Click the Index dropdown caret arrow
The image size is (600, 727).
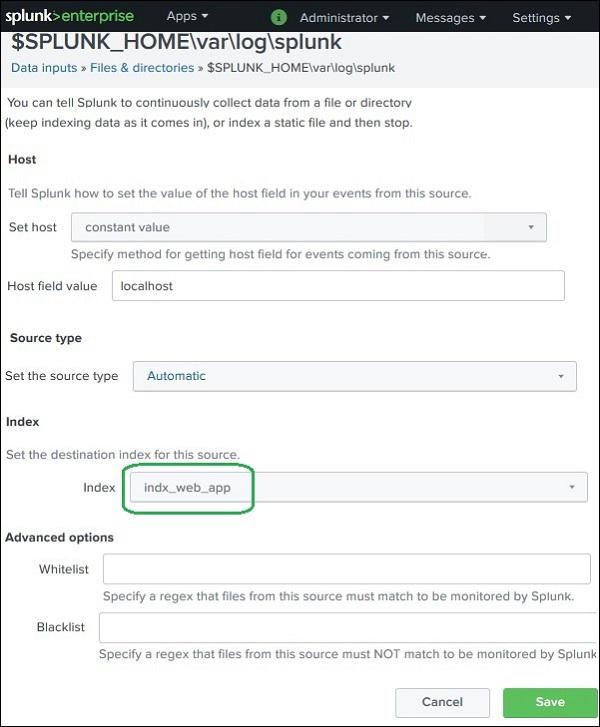pyautogui.click(x=572, y=487)
